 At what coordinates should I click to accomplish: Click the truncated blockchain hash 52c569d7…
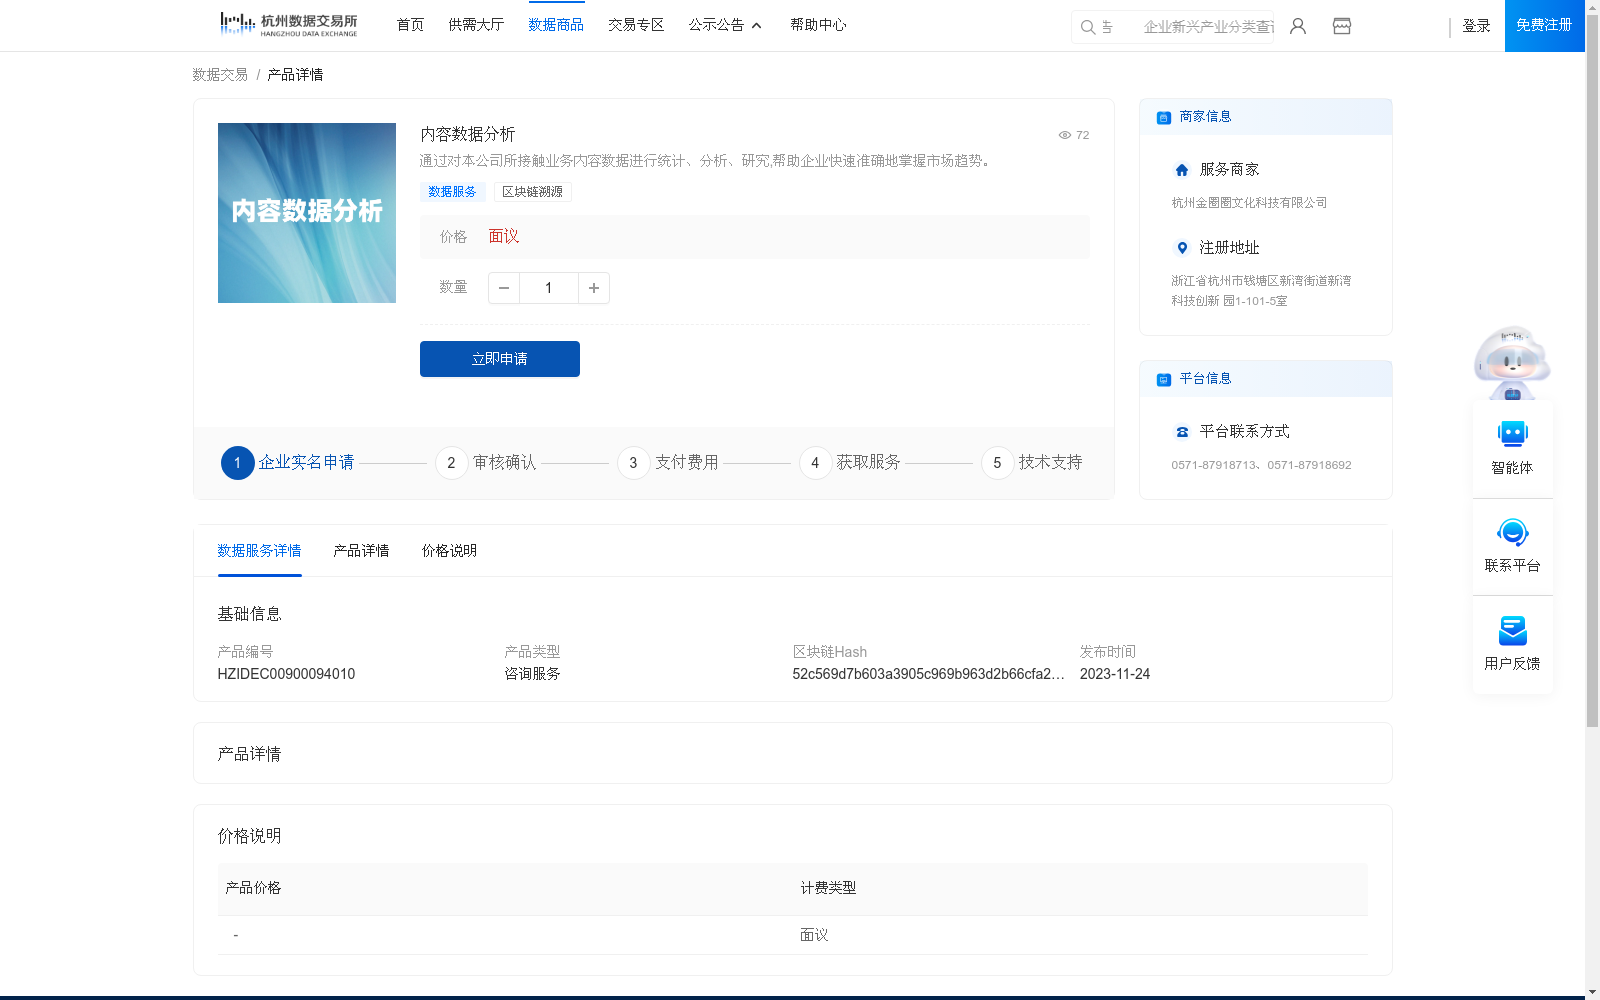coord(928,674)
